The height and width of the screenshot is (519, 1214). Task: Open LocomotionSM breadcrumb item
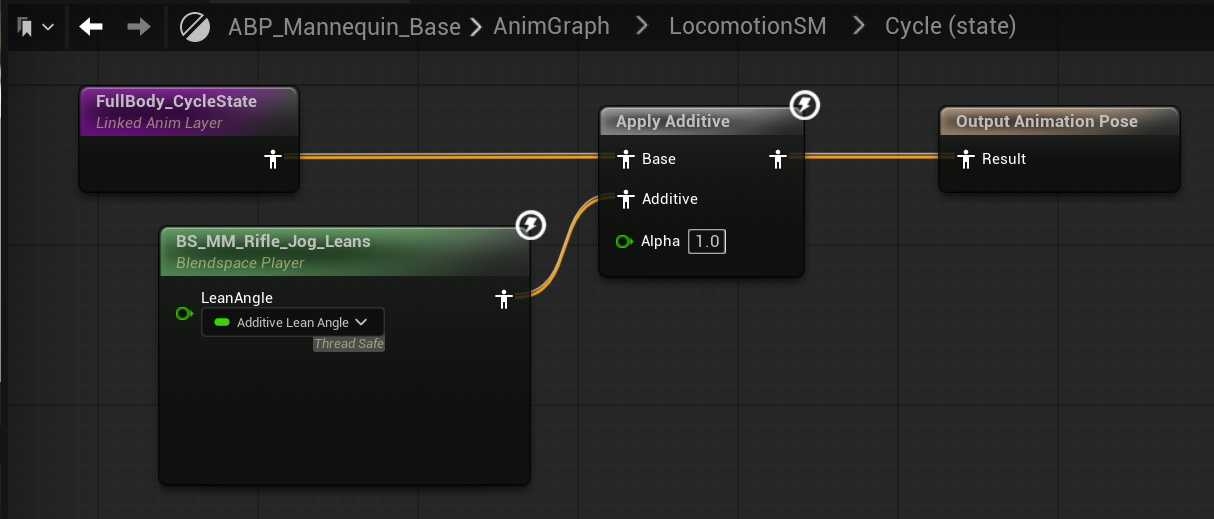747,27
